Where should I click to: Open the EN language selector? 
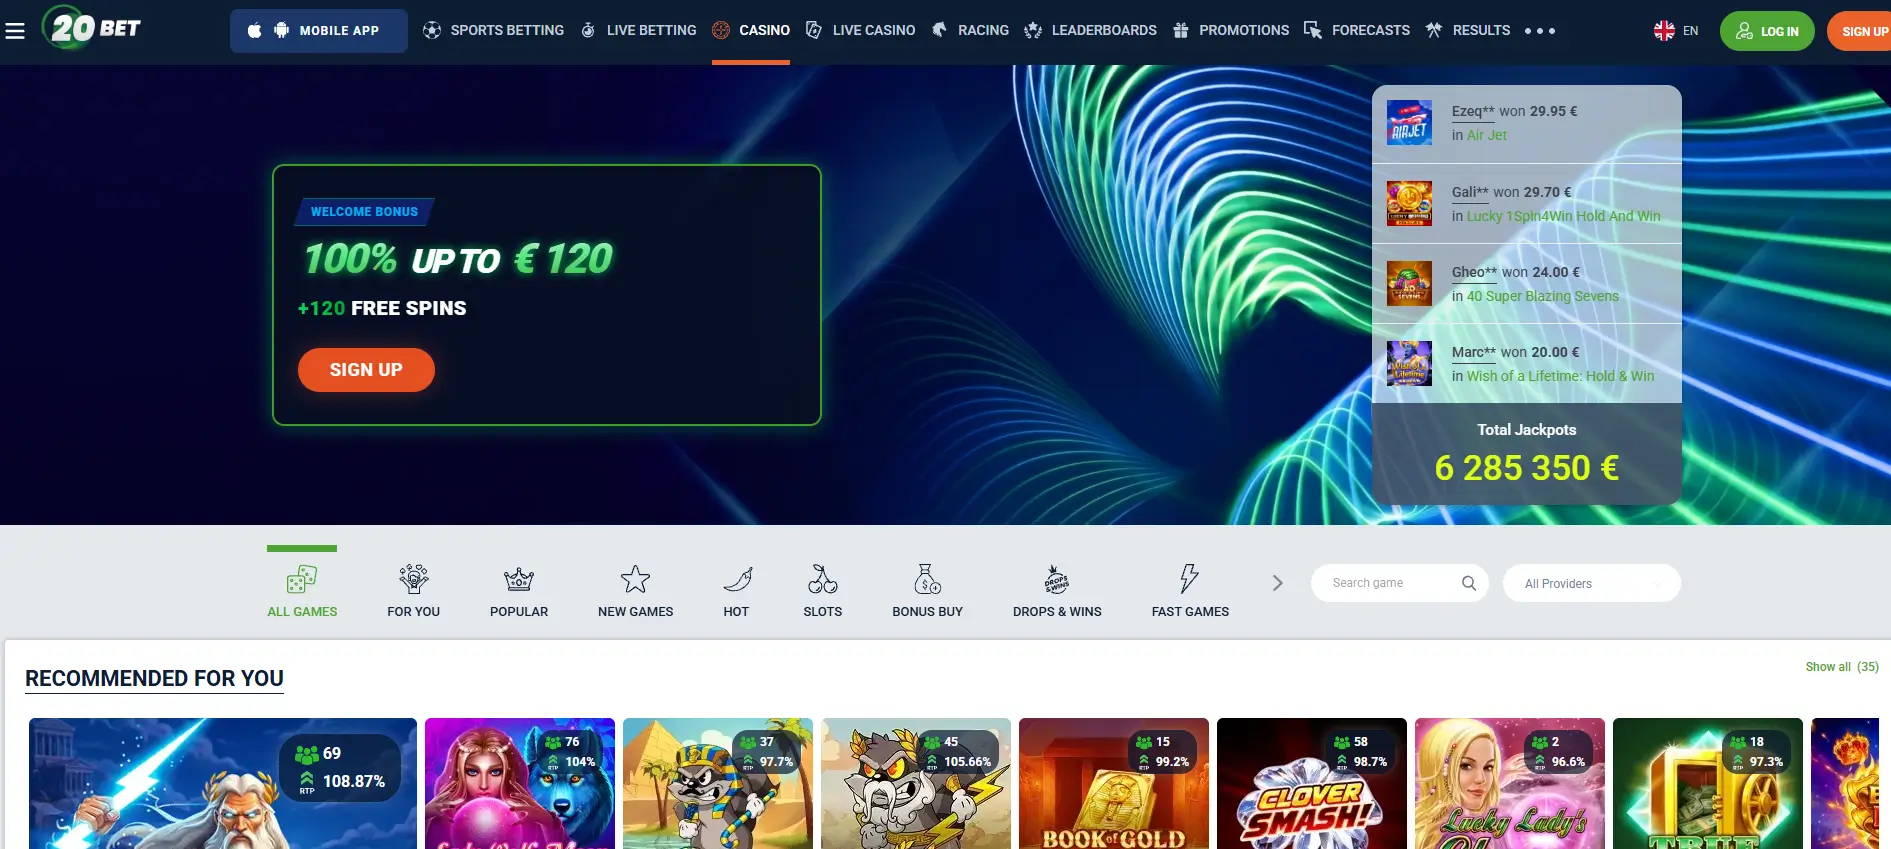point(1676,31)
